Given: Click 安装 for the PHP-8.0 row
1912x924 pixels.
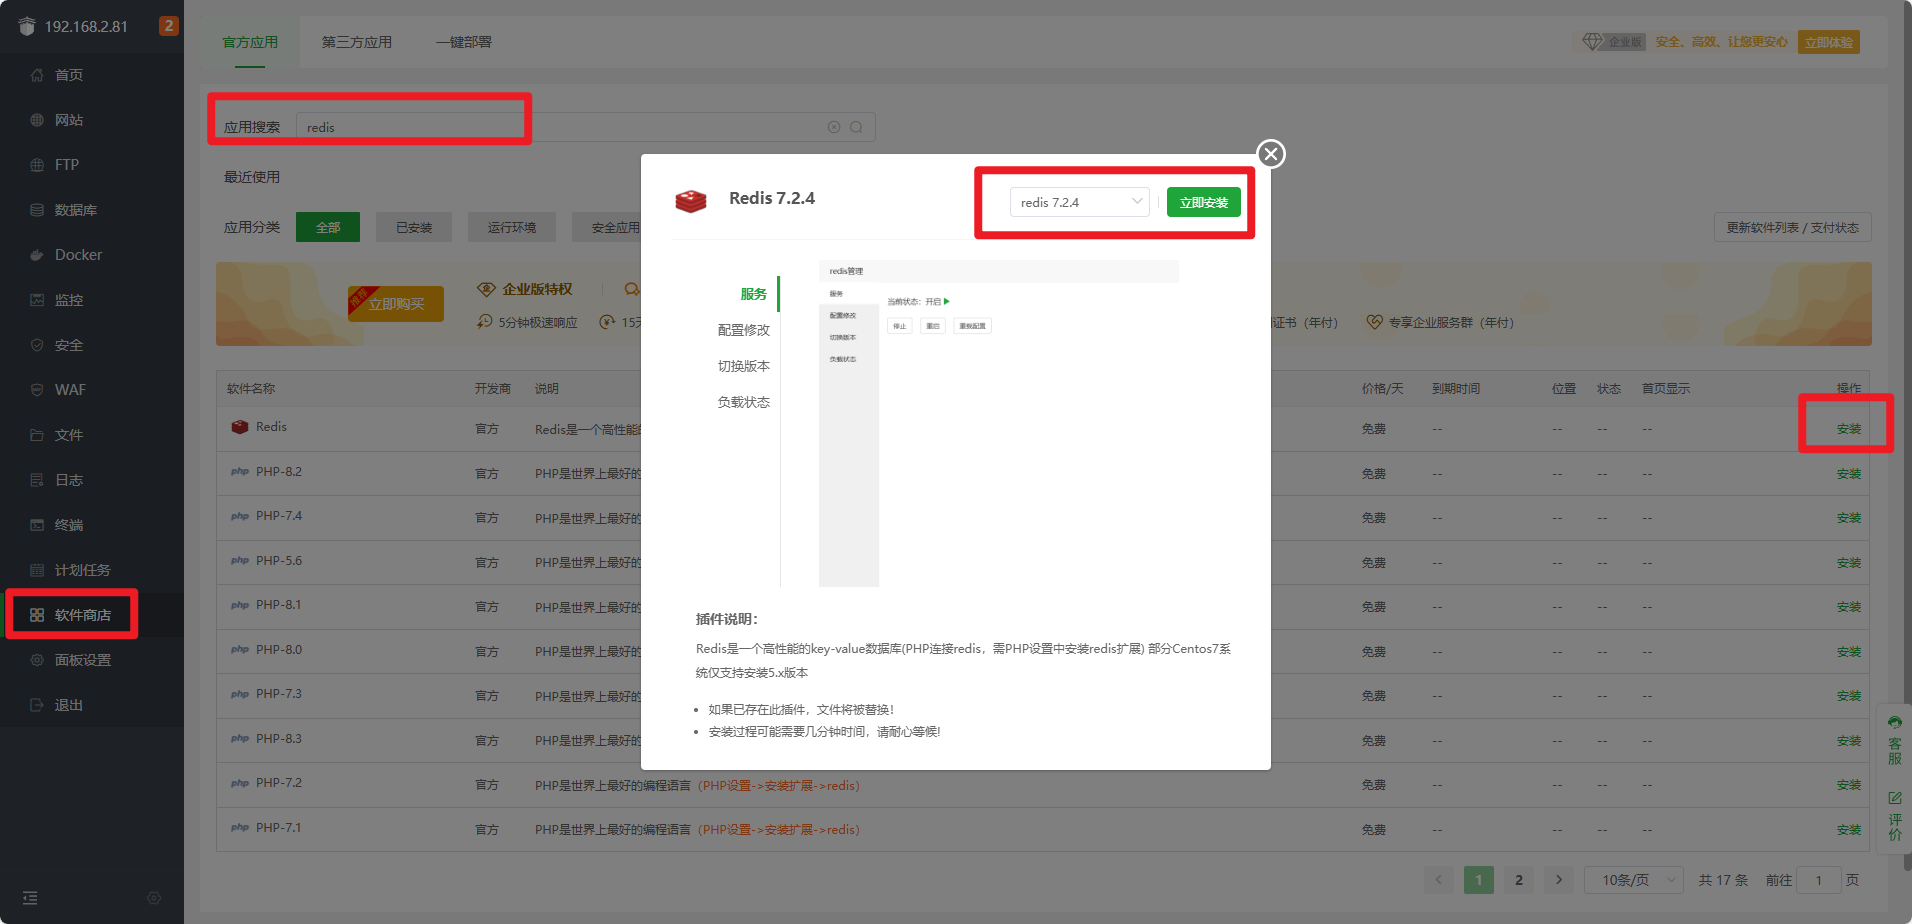Looking at the screenshot, I should coord(1849,652).
